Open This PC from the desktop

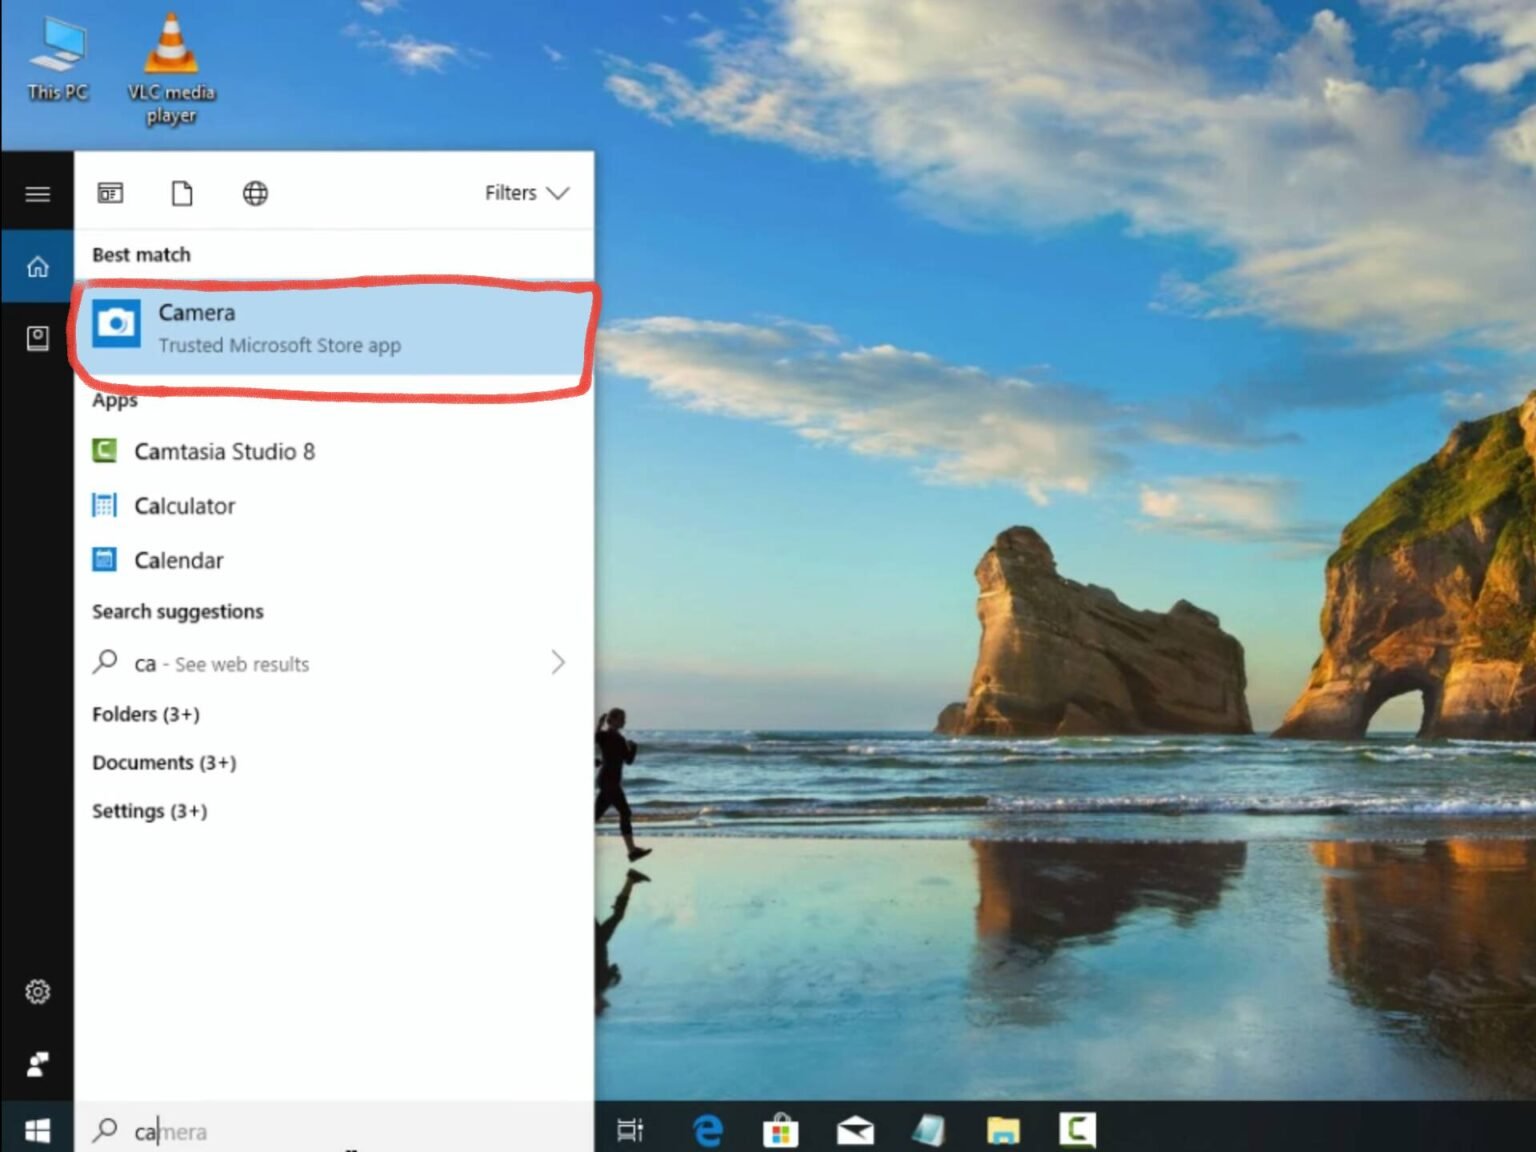[x=55, y=45]
